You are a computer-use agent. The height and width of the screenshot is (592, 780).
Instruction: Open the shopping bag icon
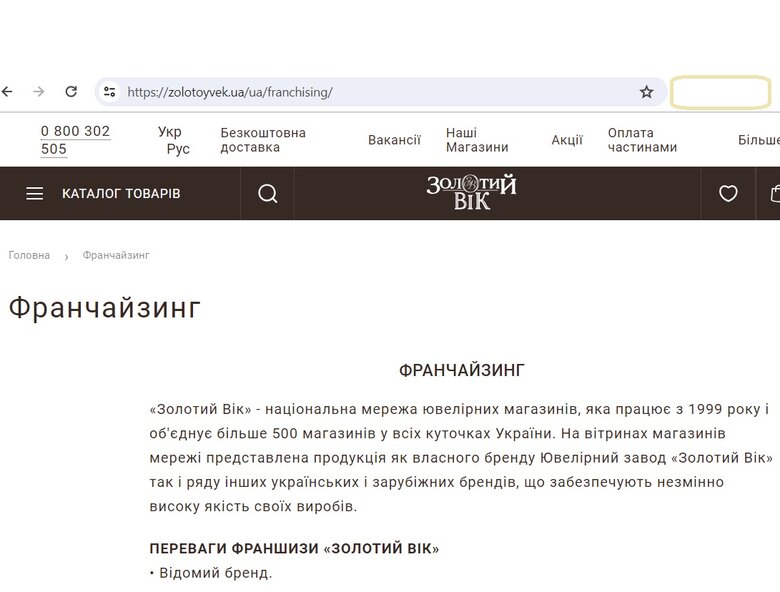775,194
